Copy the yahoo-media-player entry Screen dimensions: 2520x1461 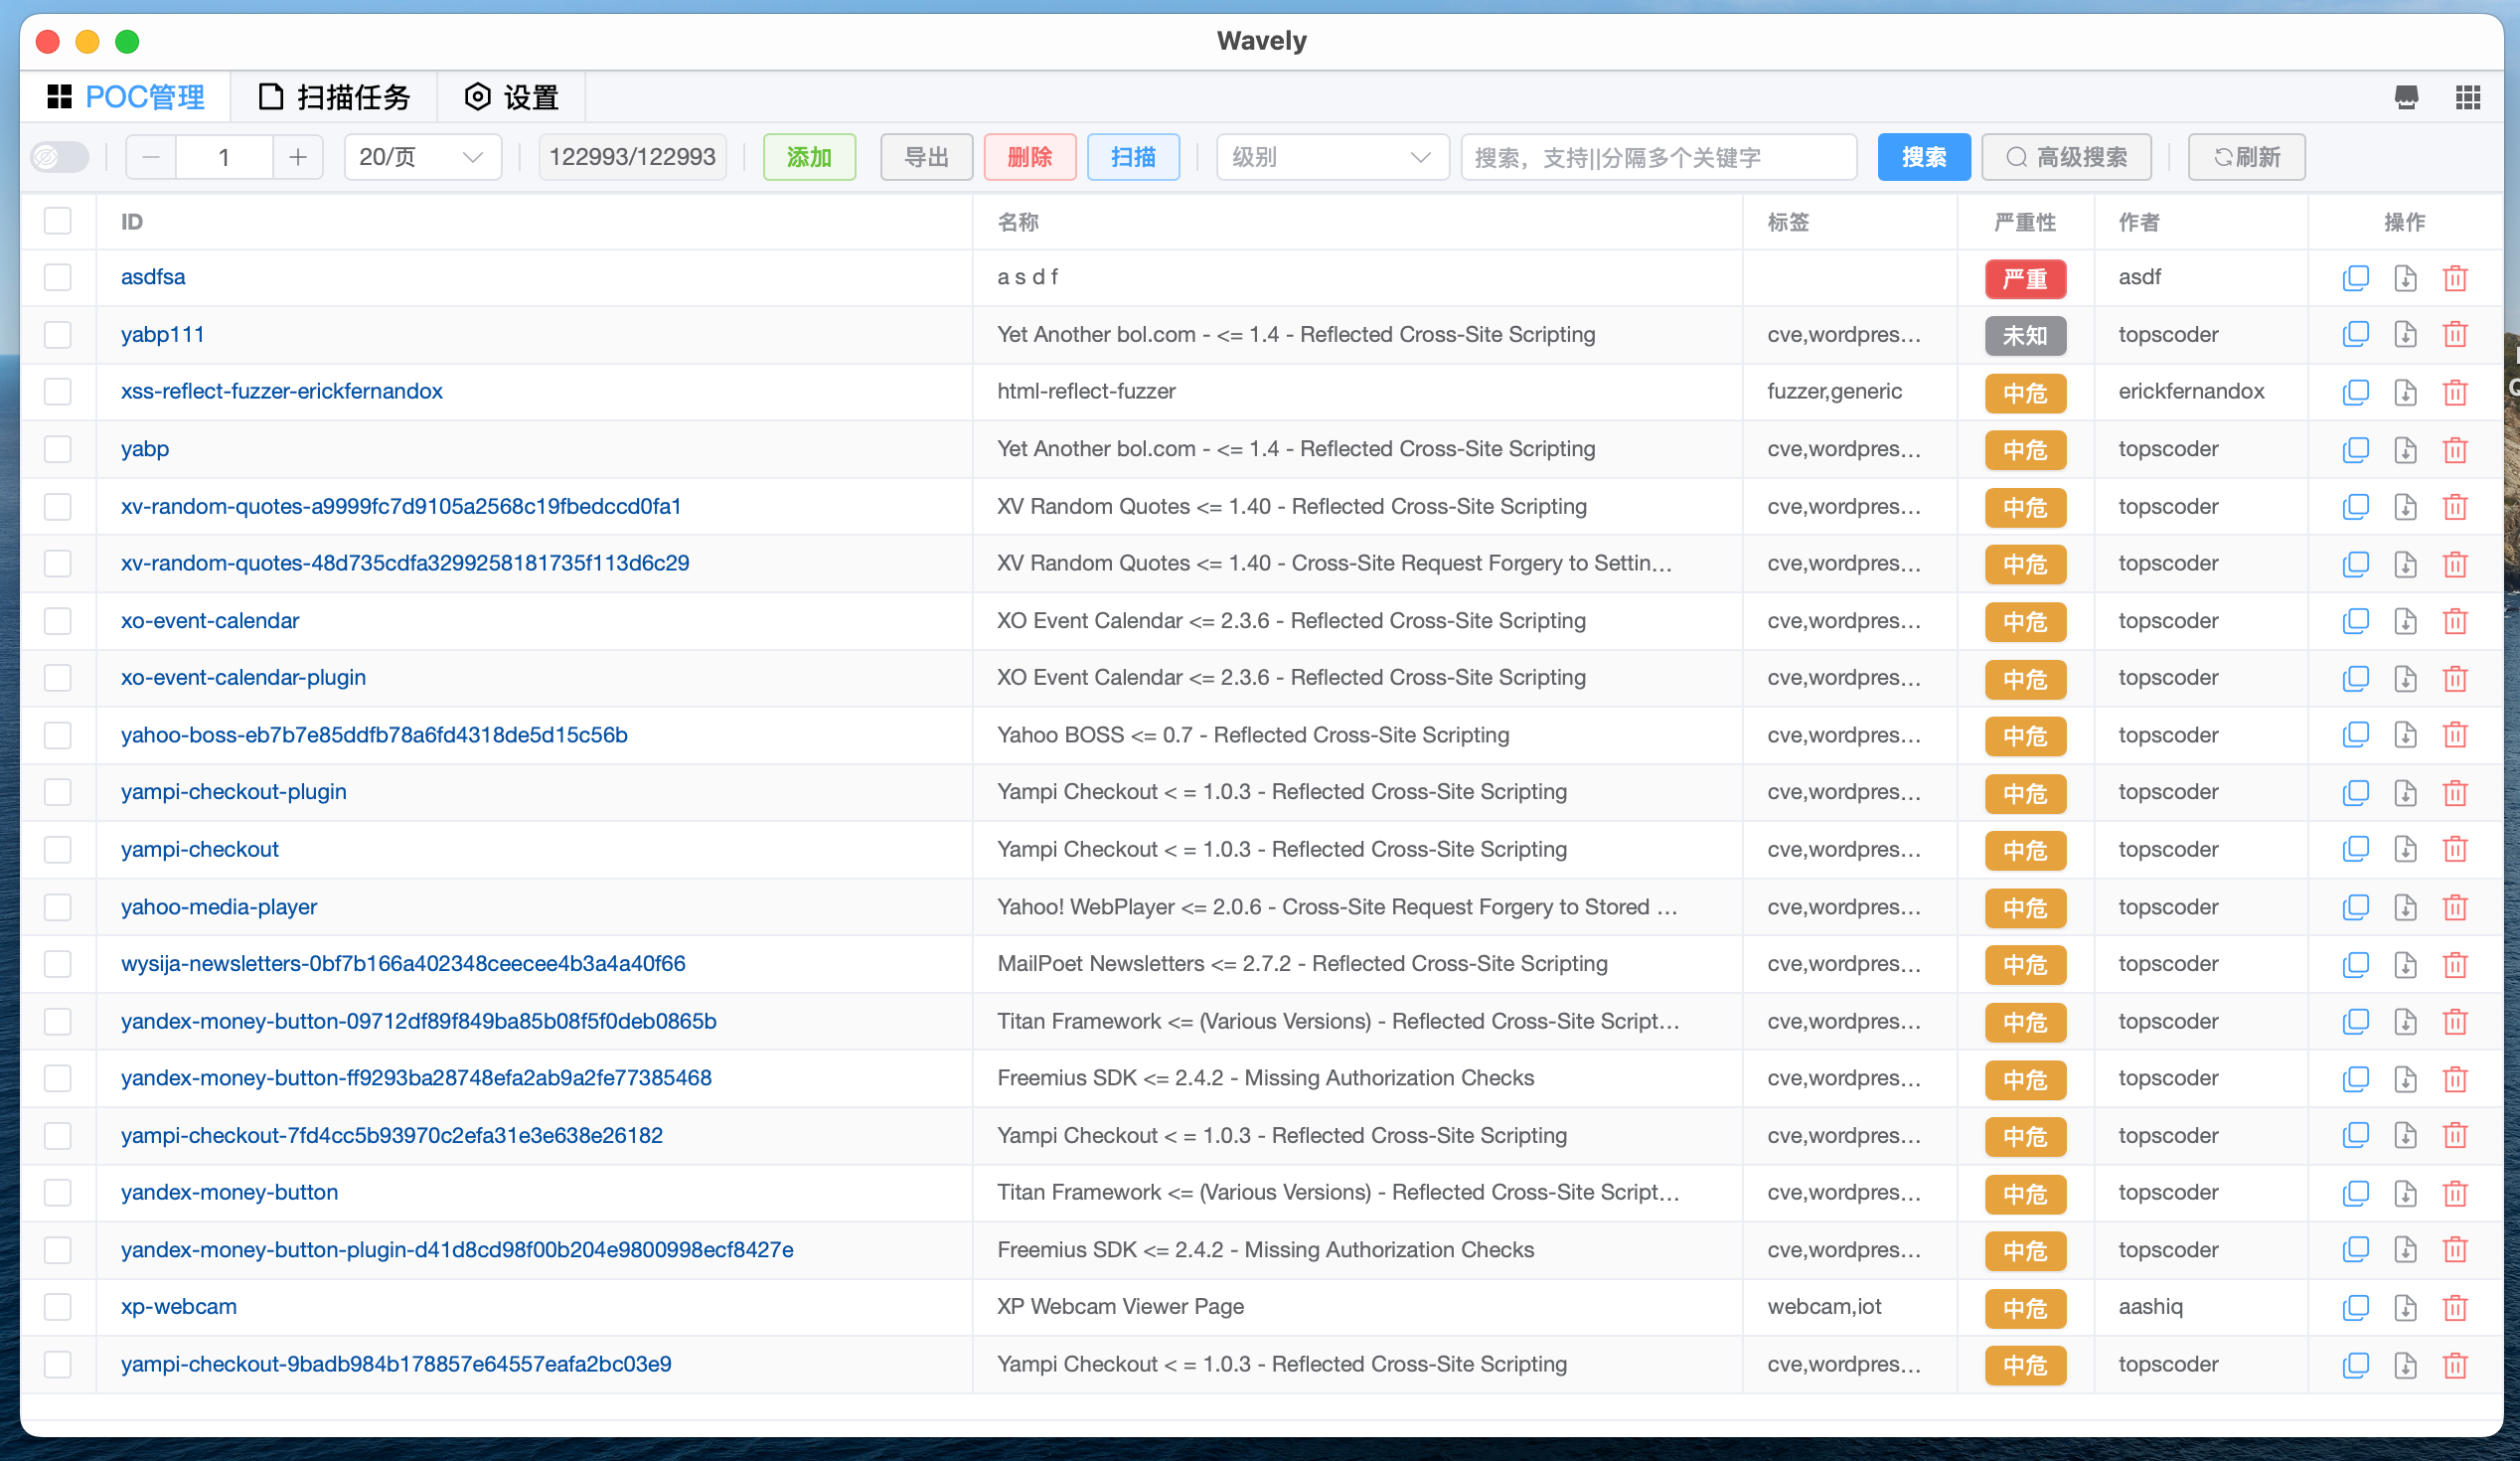click(x=2355, y=907)
